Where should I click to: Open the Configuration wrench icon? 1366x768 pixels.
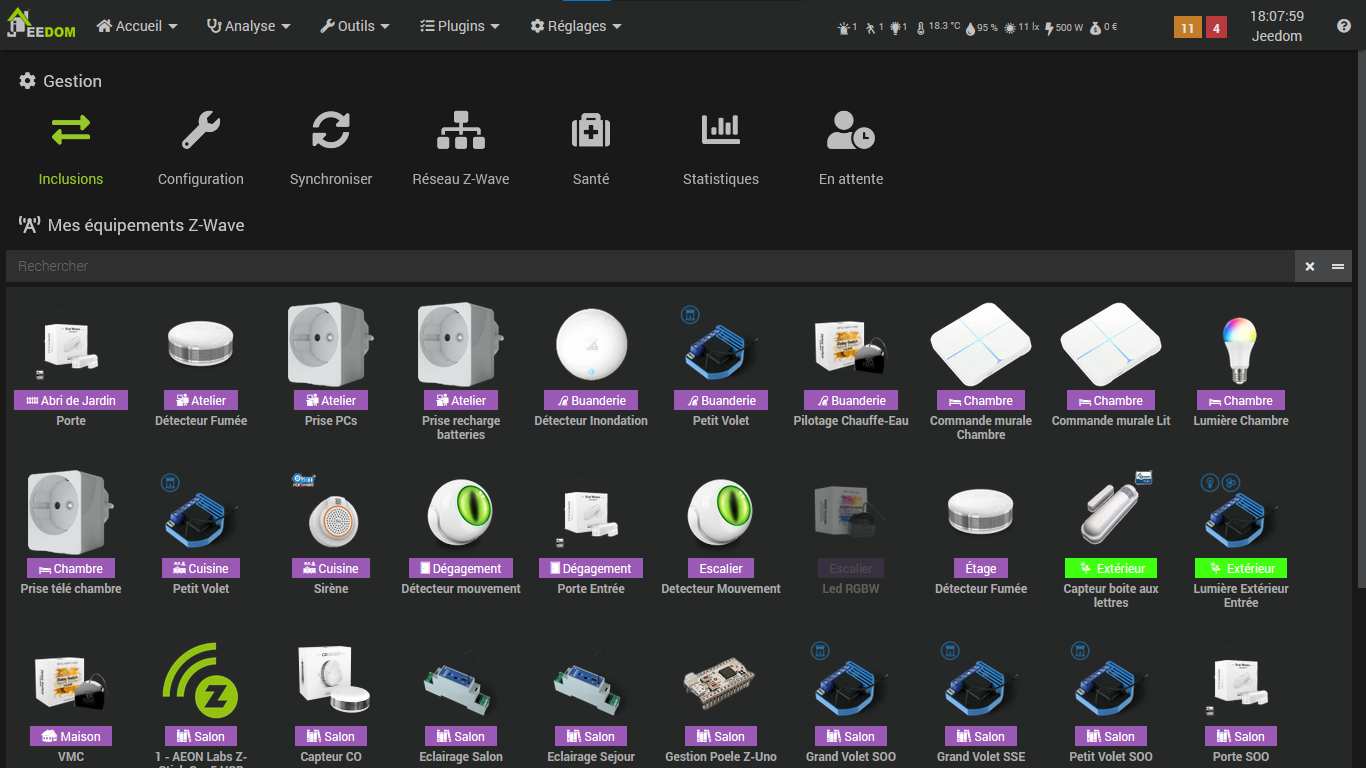201,131
